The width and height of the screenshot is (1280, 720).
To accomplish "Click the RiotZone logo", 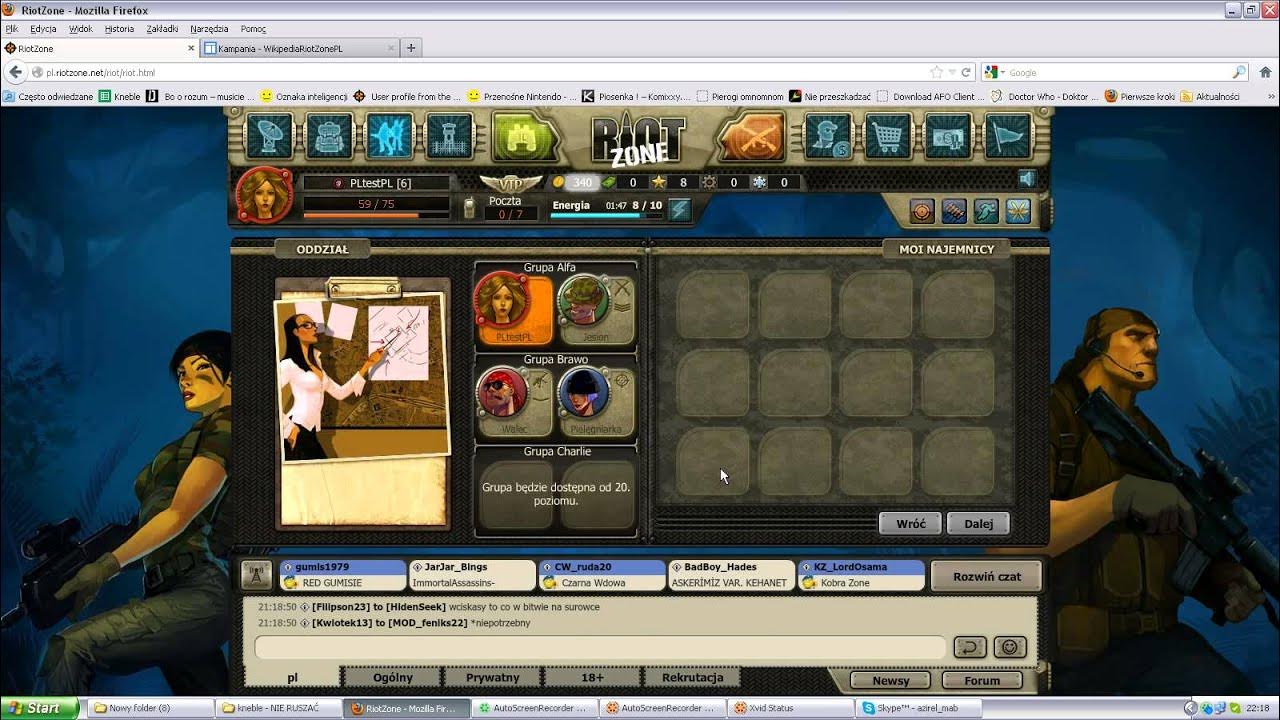I will [638, 140].
